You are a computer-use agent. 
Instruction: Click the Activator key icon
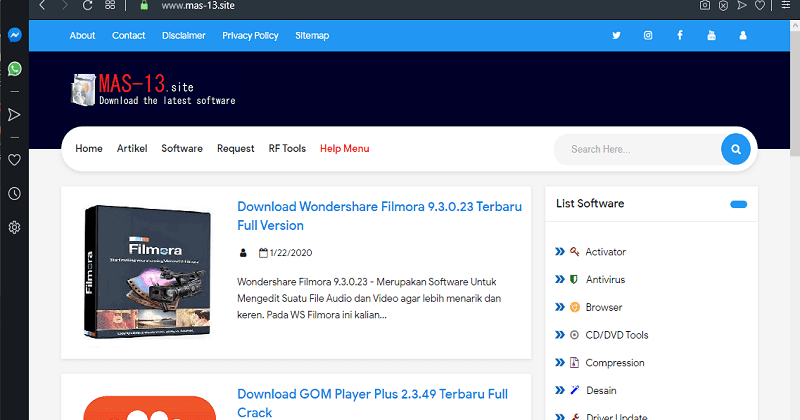(x=574, y=252)
